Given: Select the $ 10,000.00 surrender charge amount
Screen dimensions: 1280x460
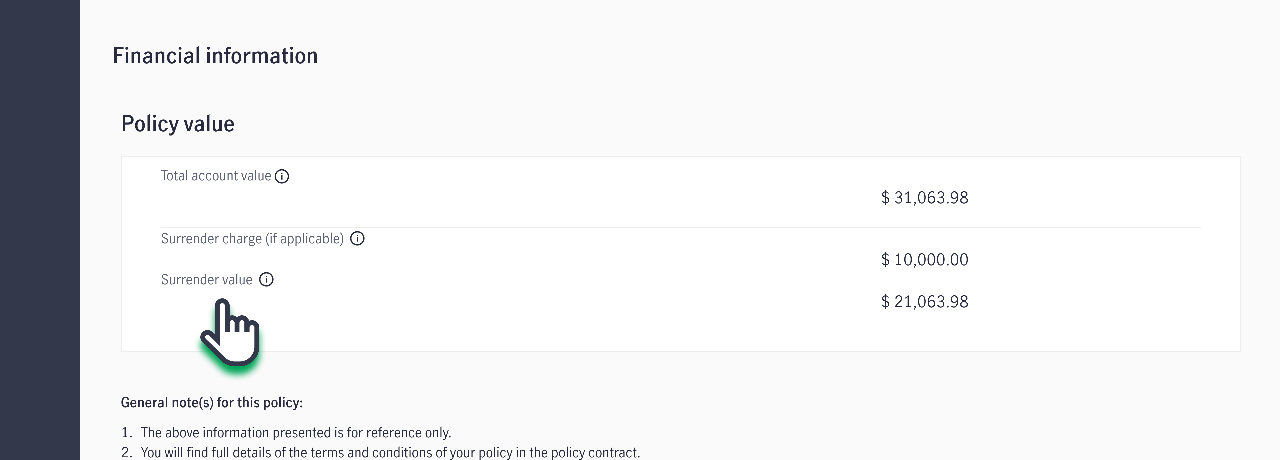Looking at the screenshot, I should (924, 260).
